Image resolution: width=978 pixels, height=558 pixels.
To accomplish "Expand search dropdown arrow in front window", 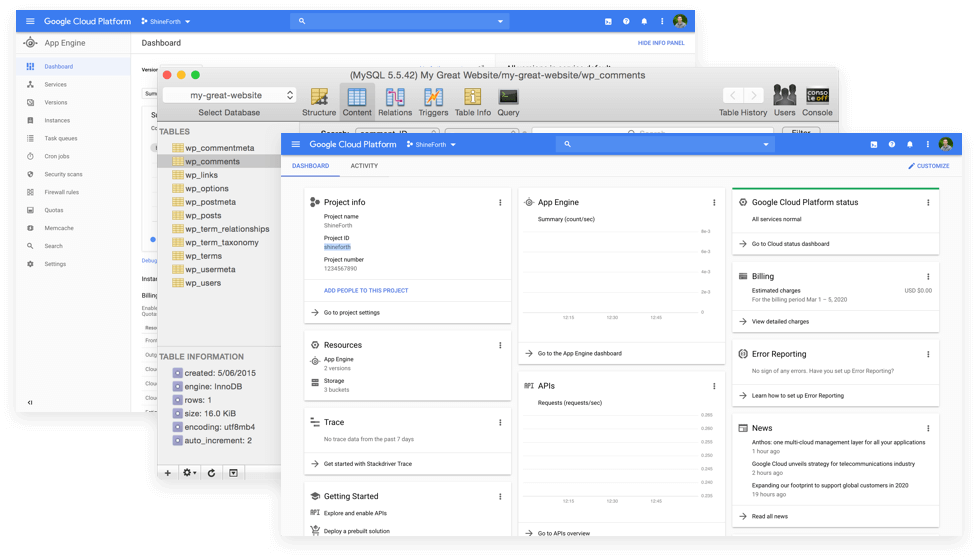I will coord(765,144).
